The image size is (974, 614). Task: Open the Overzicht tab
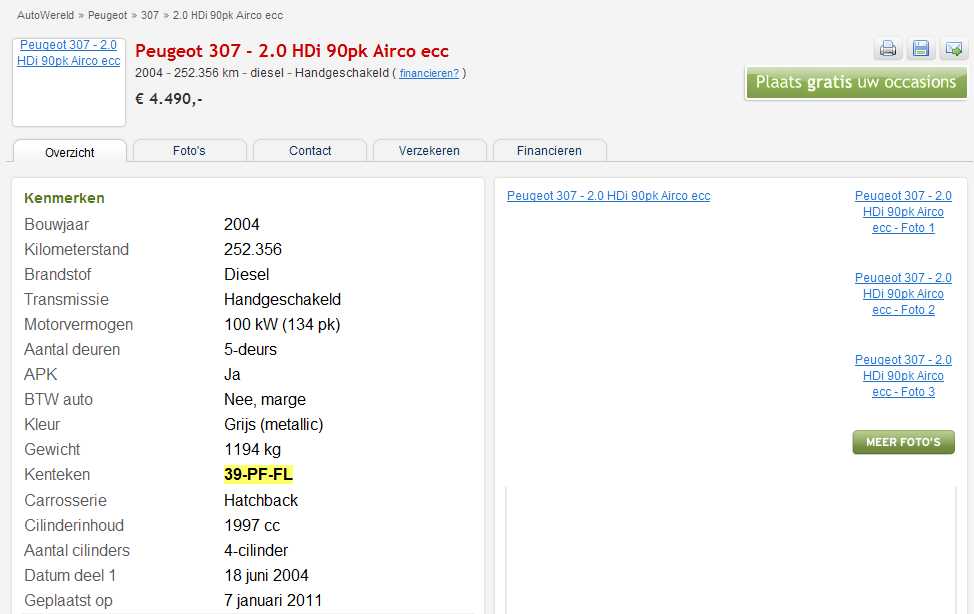click(70, 152)
